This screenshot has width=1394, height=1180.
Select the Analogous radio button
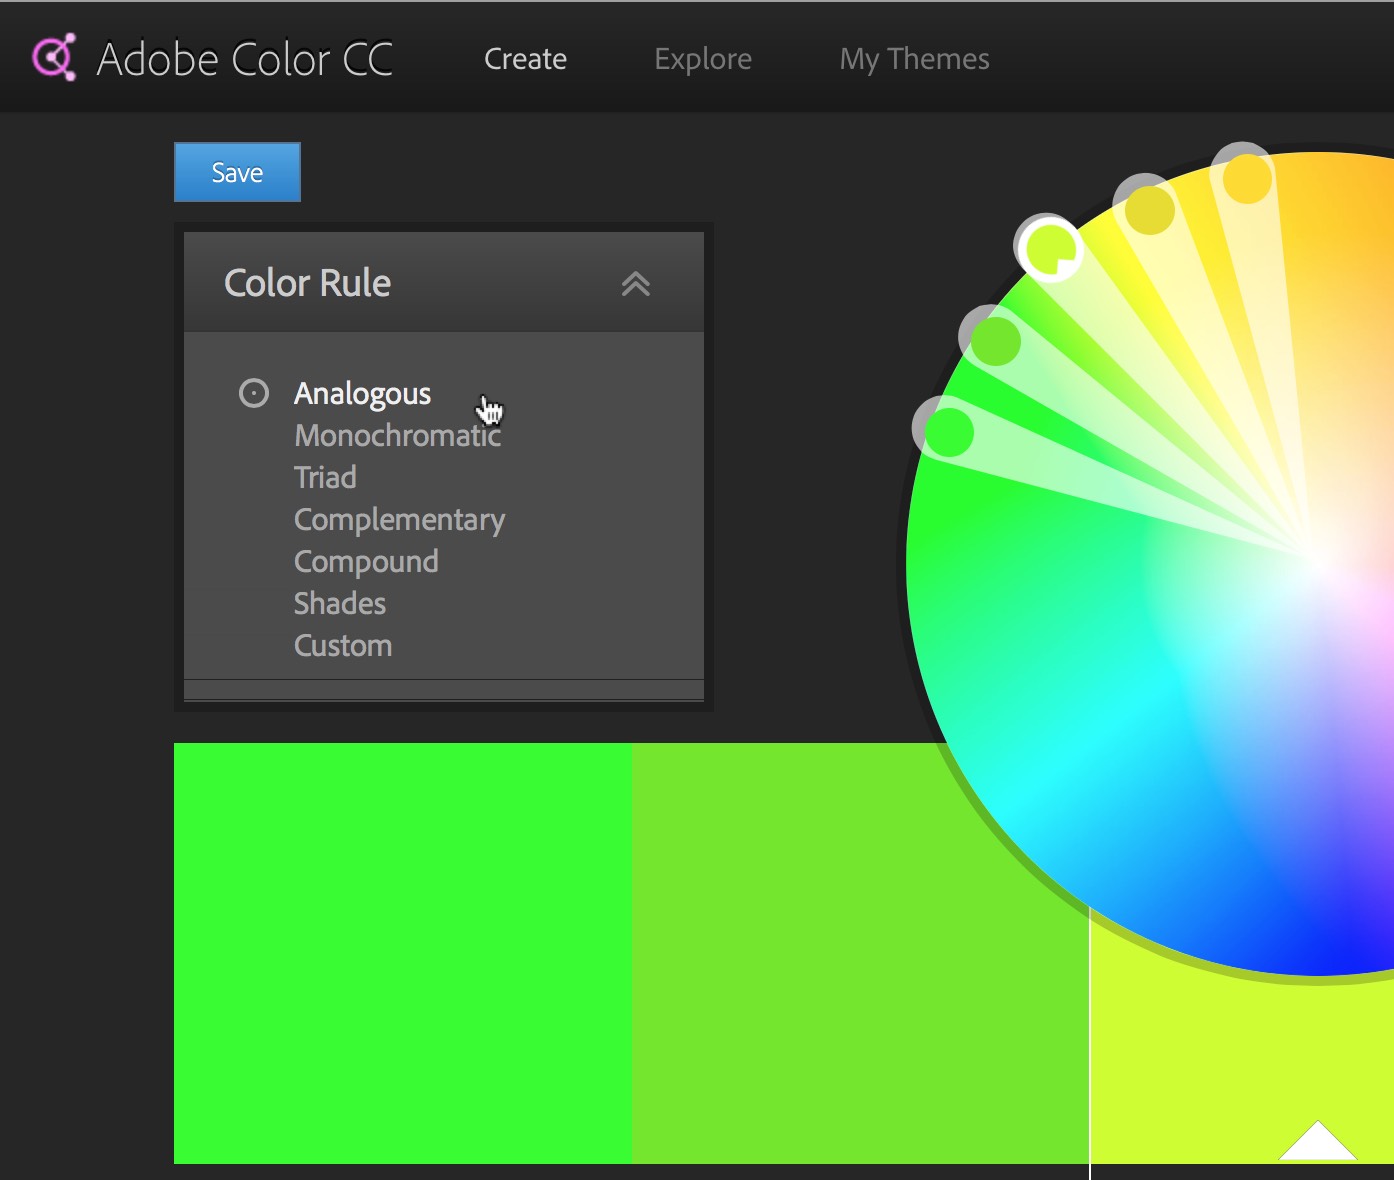[x=254, y=393]
